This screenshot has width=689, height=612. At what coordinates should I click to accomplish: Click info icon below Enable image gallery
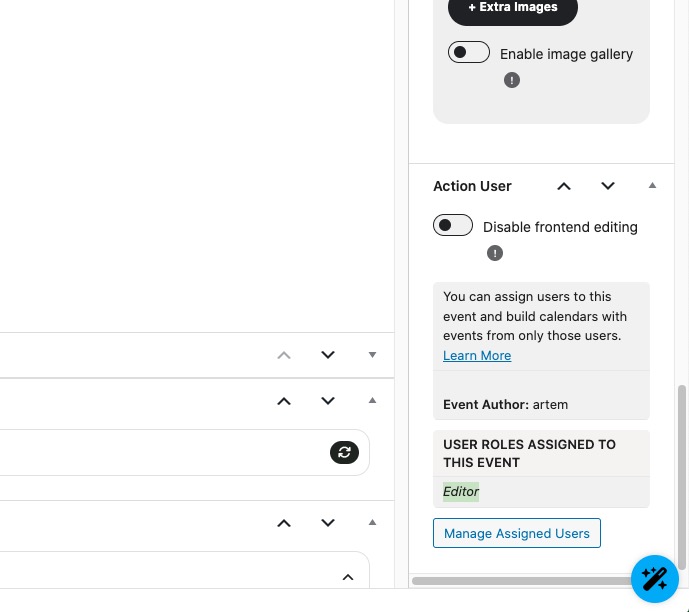512,80
